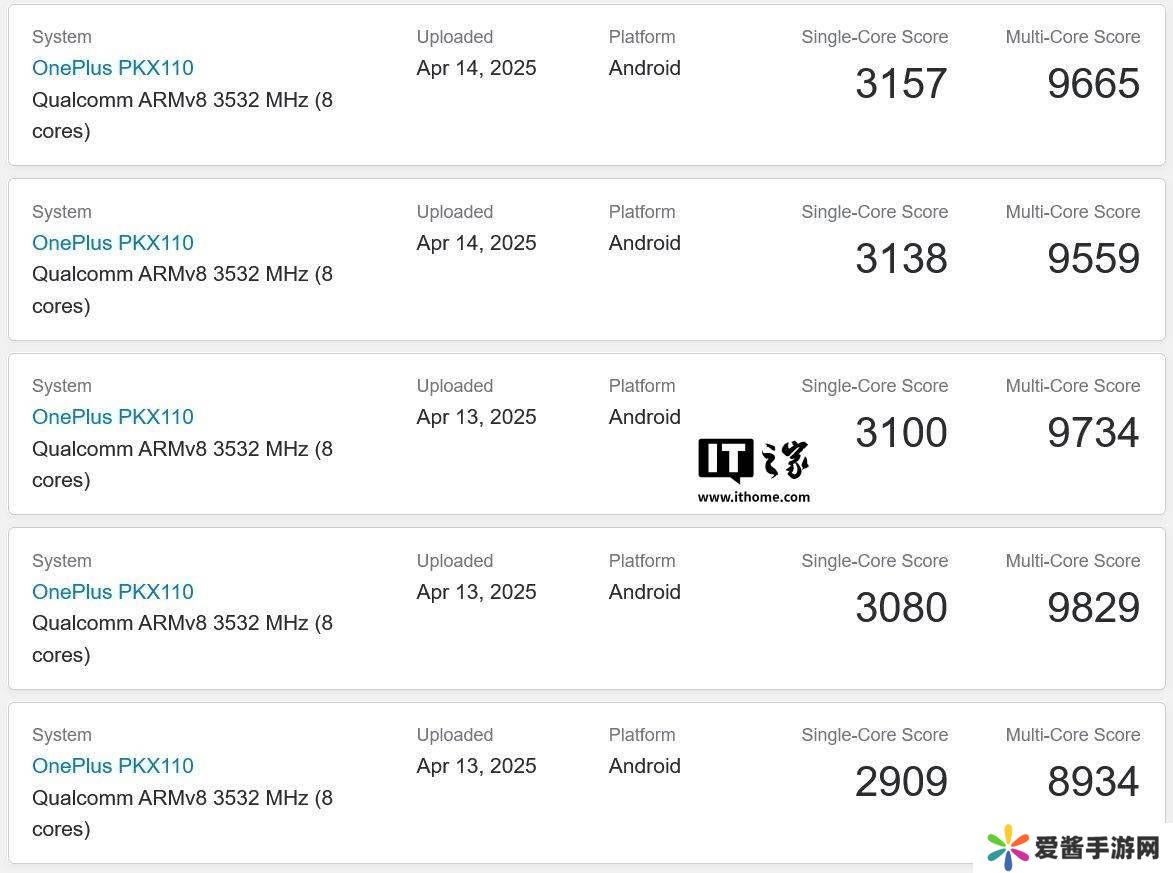Open OnePlus PKX110 result scoring 2909 single-core
The image size is (1173, 873).
pos(113,766)
